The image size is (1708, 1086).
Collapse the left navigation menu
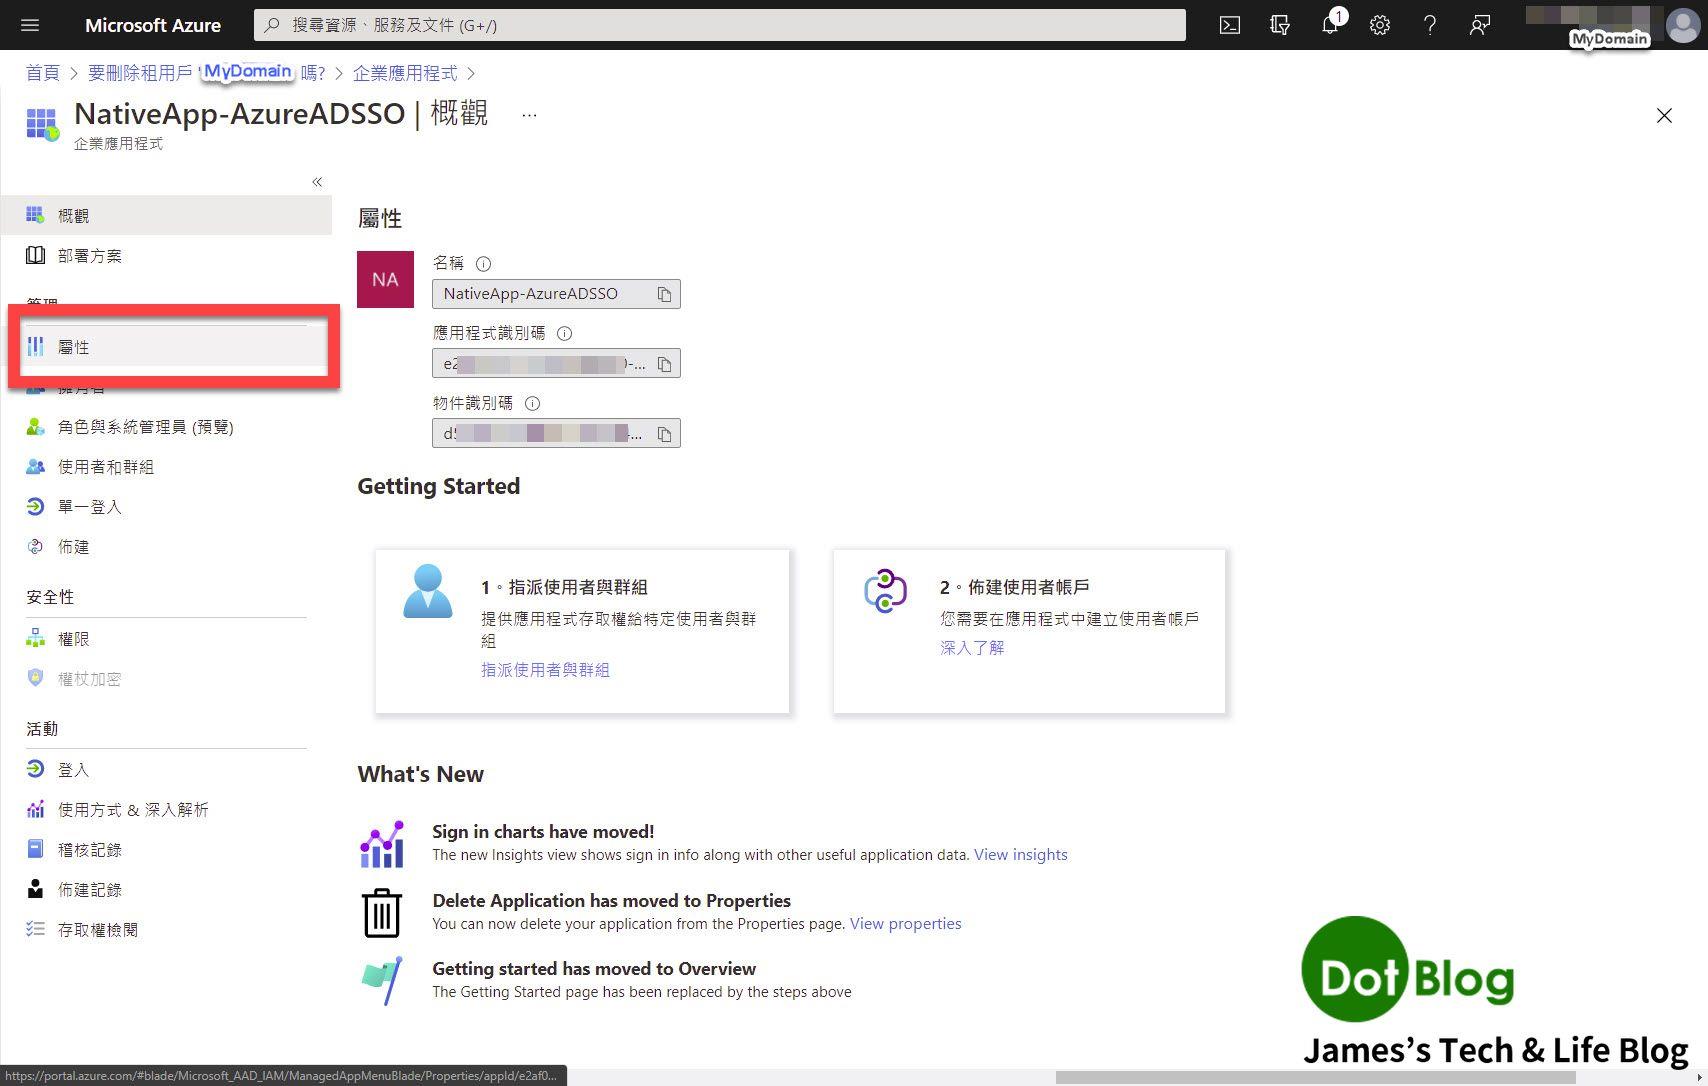317,182
